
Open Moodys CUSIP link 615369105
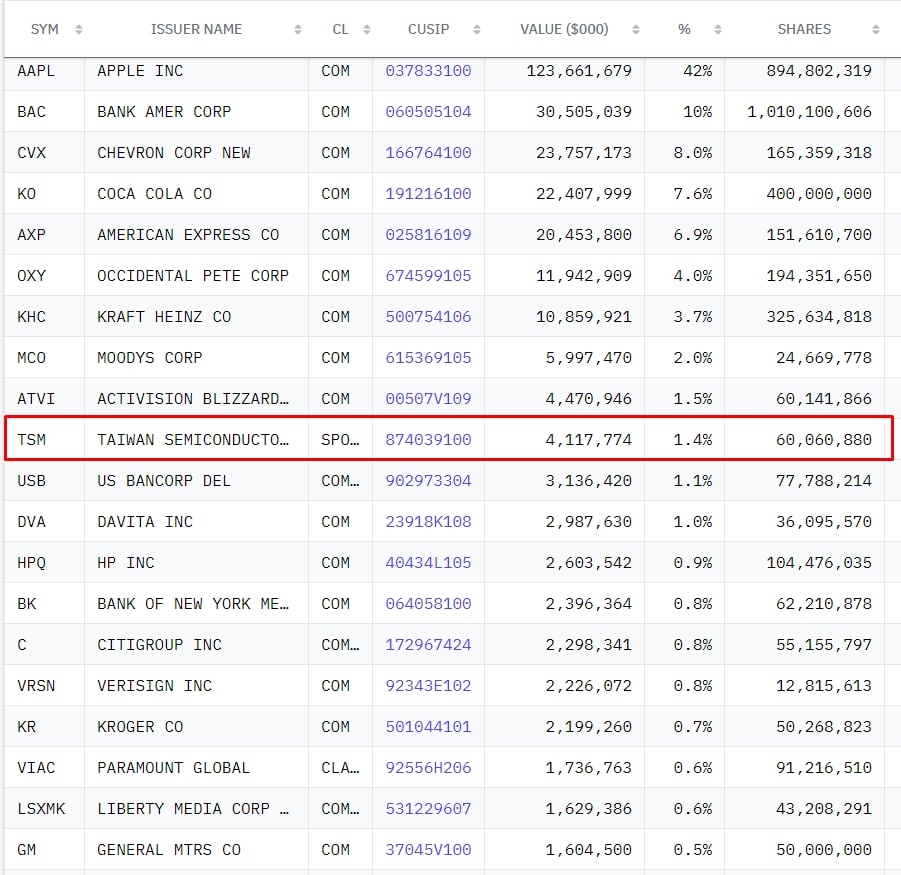428,357
